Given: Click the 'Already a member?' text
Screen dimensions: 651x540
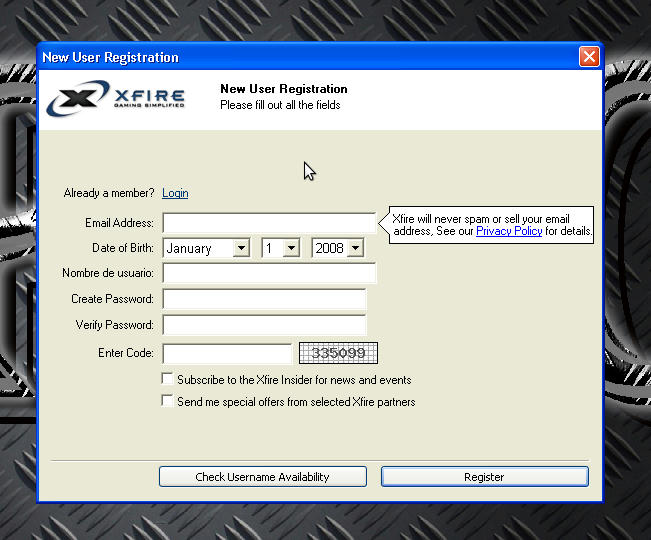Looking at the screenshot, I should click(109, 193).
